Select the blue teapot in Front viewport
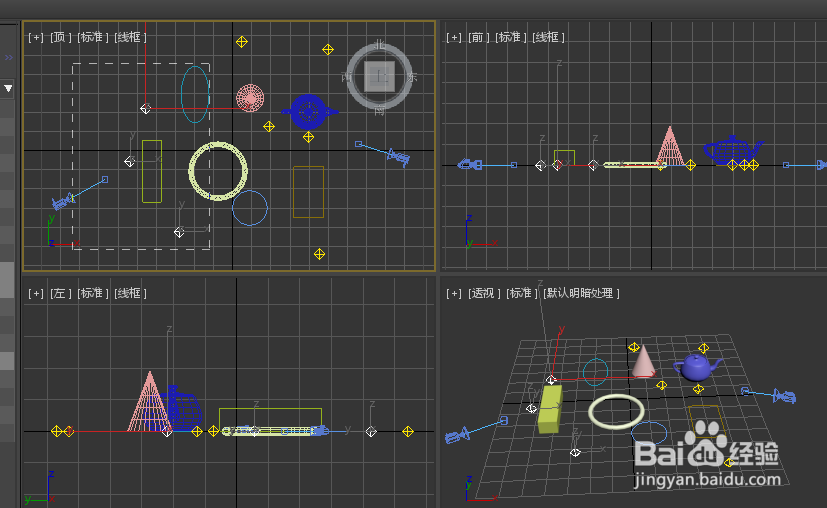The height and width of the screenshot is (508, 827). [733, 150]
